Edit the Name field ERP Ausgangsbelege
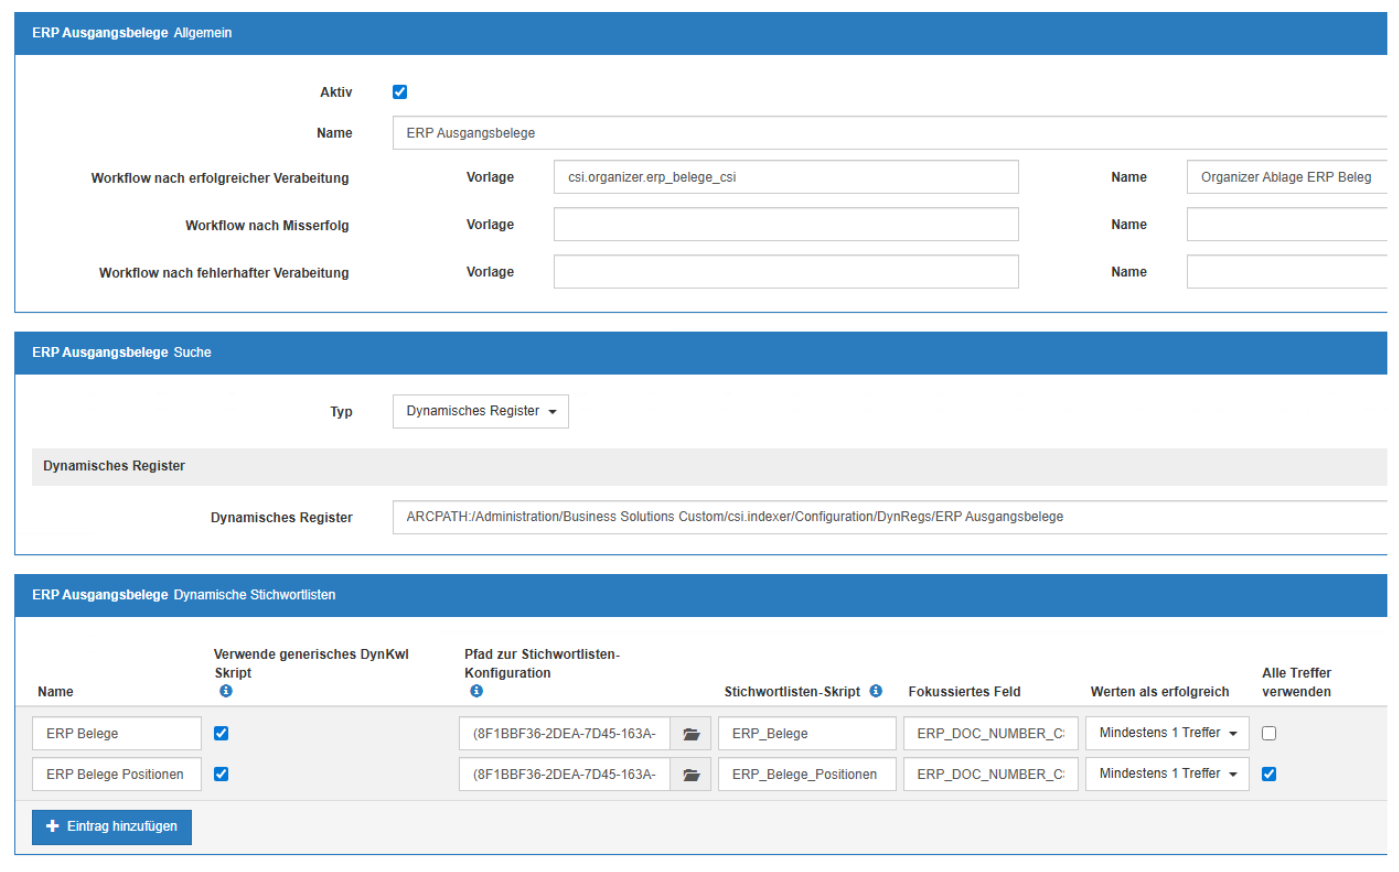The height and width of the screenshot is (872, 1399). (x=889, y=133)
